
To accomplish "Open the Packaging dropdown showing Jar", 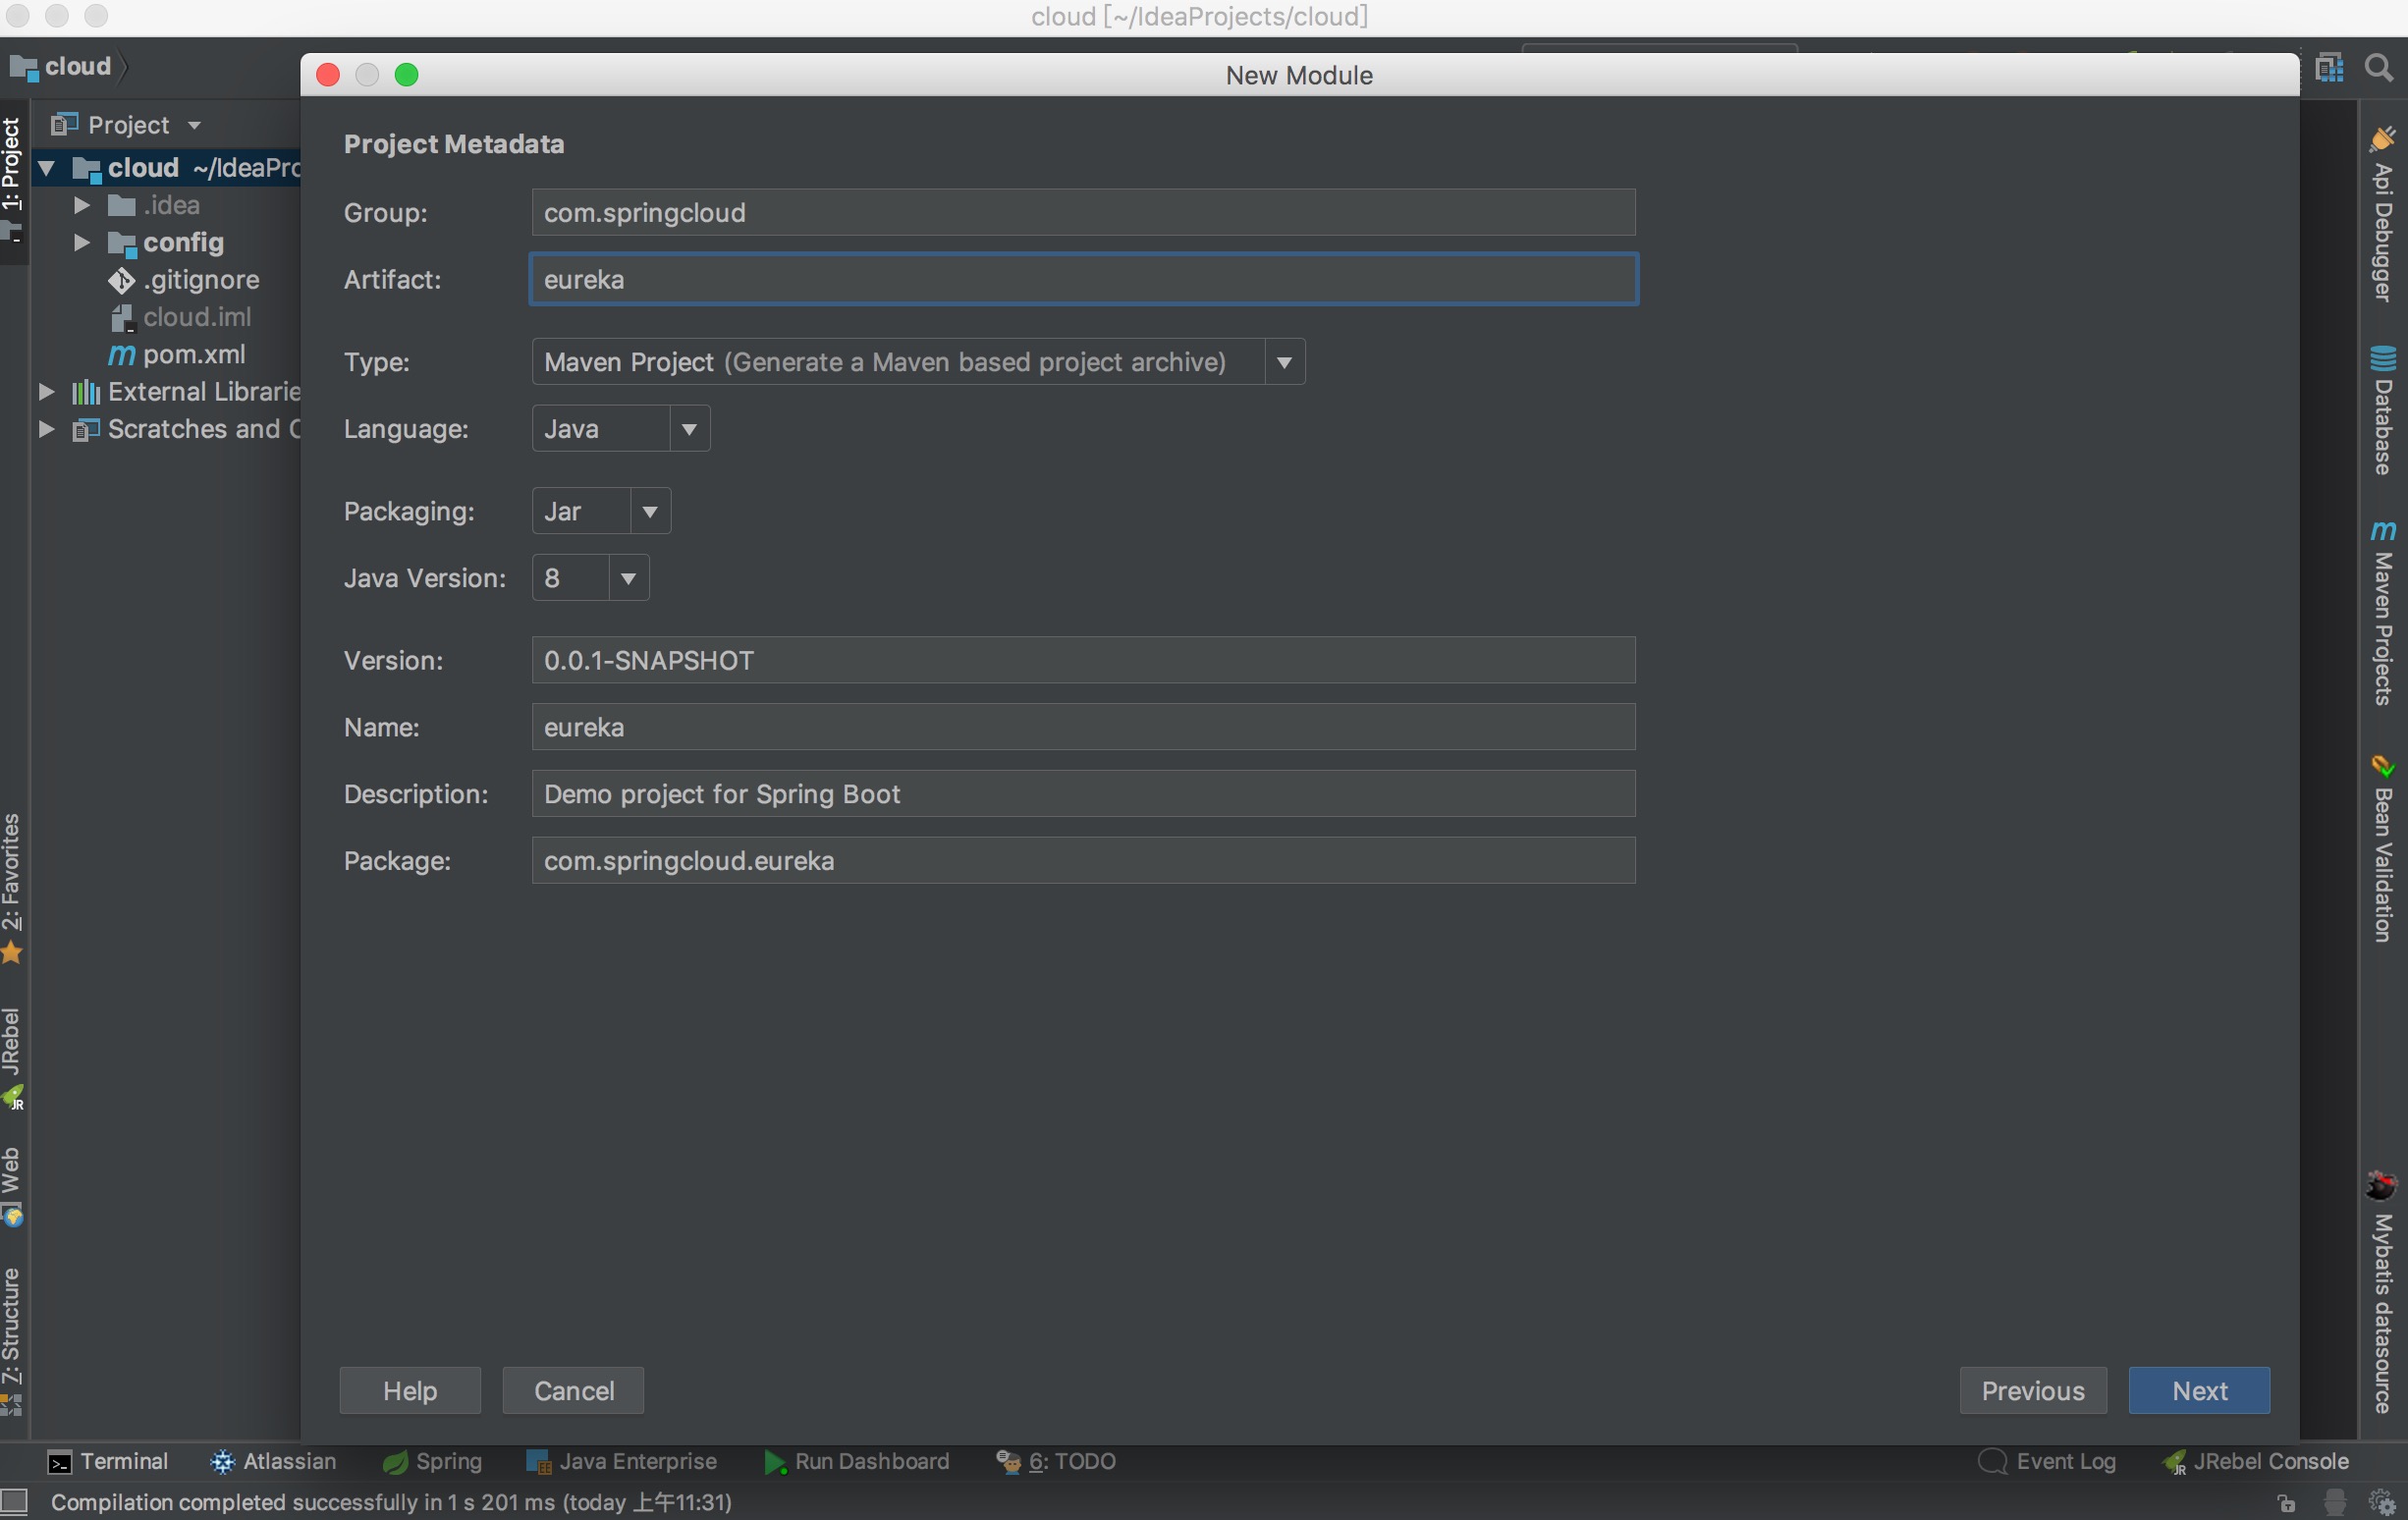I will click(x=649, y=512).
